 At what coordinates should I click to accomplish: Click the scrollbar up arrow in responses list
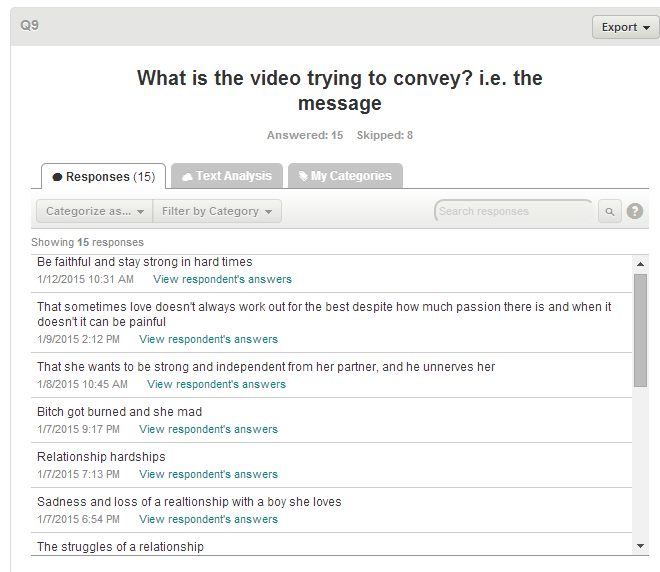(x=640, y=264)
